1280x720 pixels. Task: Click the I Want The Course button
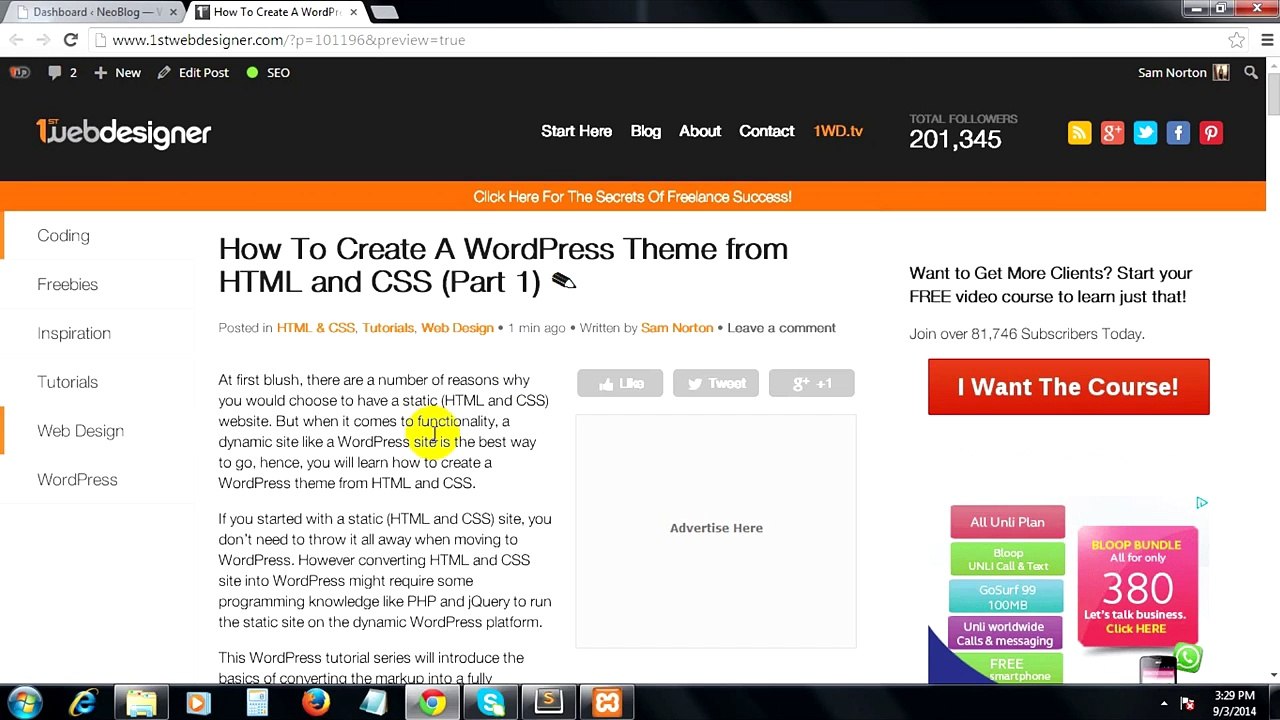(x=1068, y=387)
